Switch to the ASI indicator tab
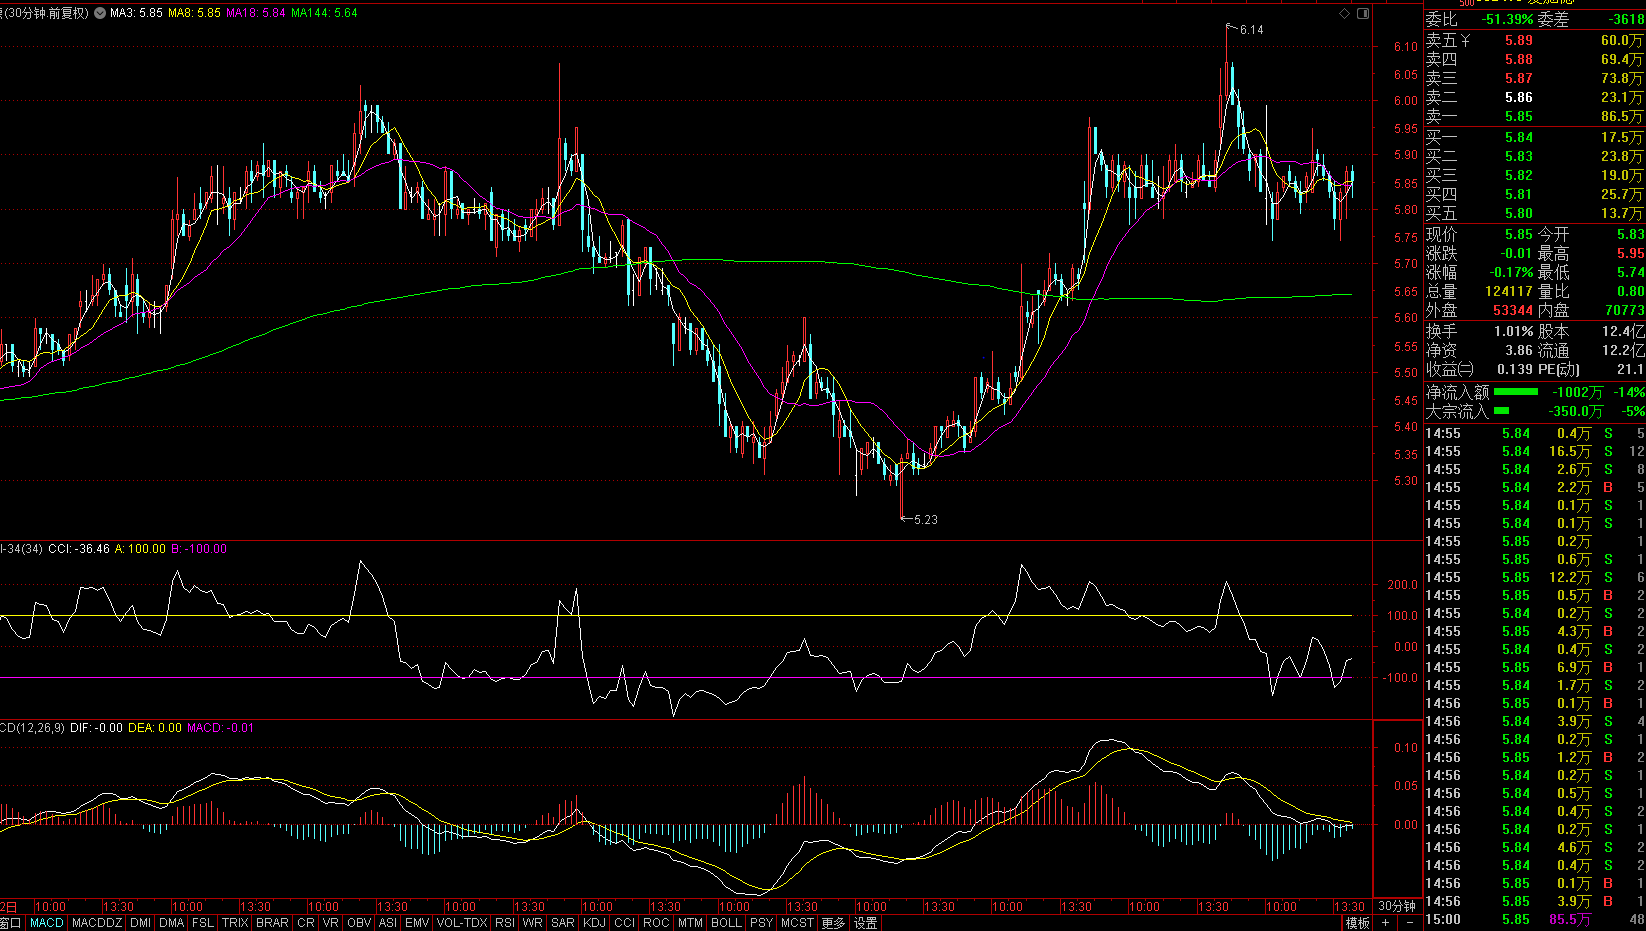 388,923
